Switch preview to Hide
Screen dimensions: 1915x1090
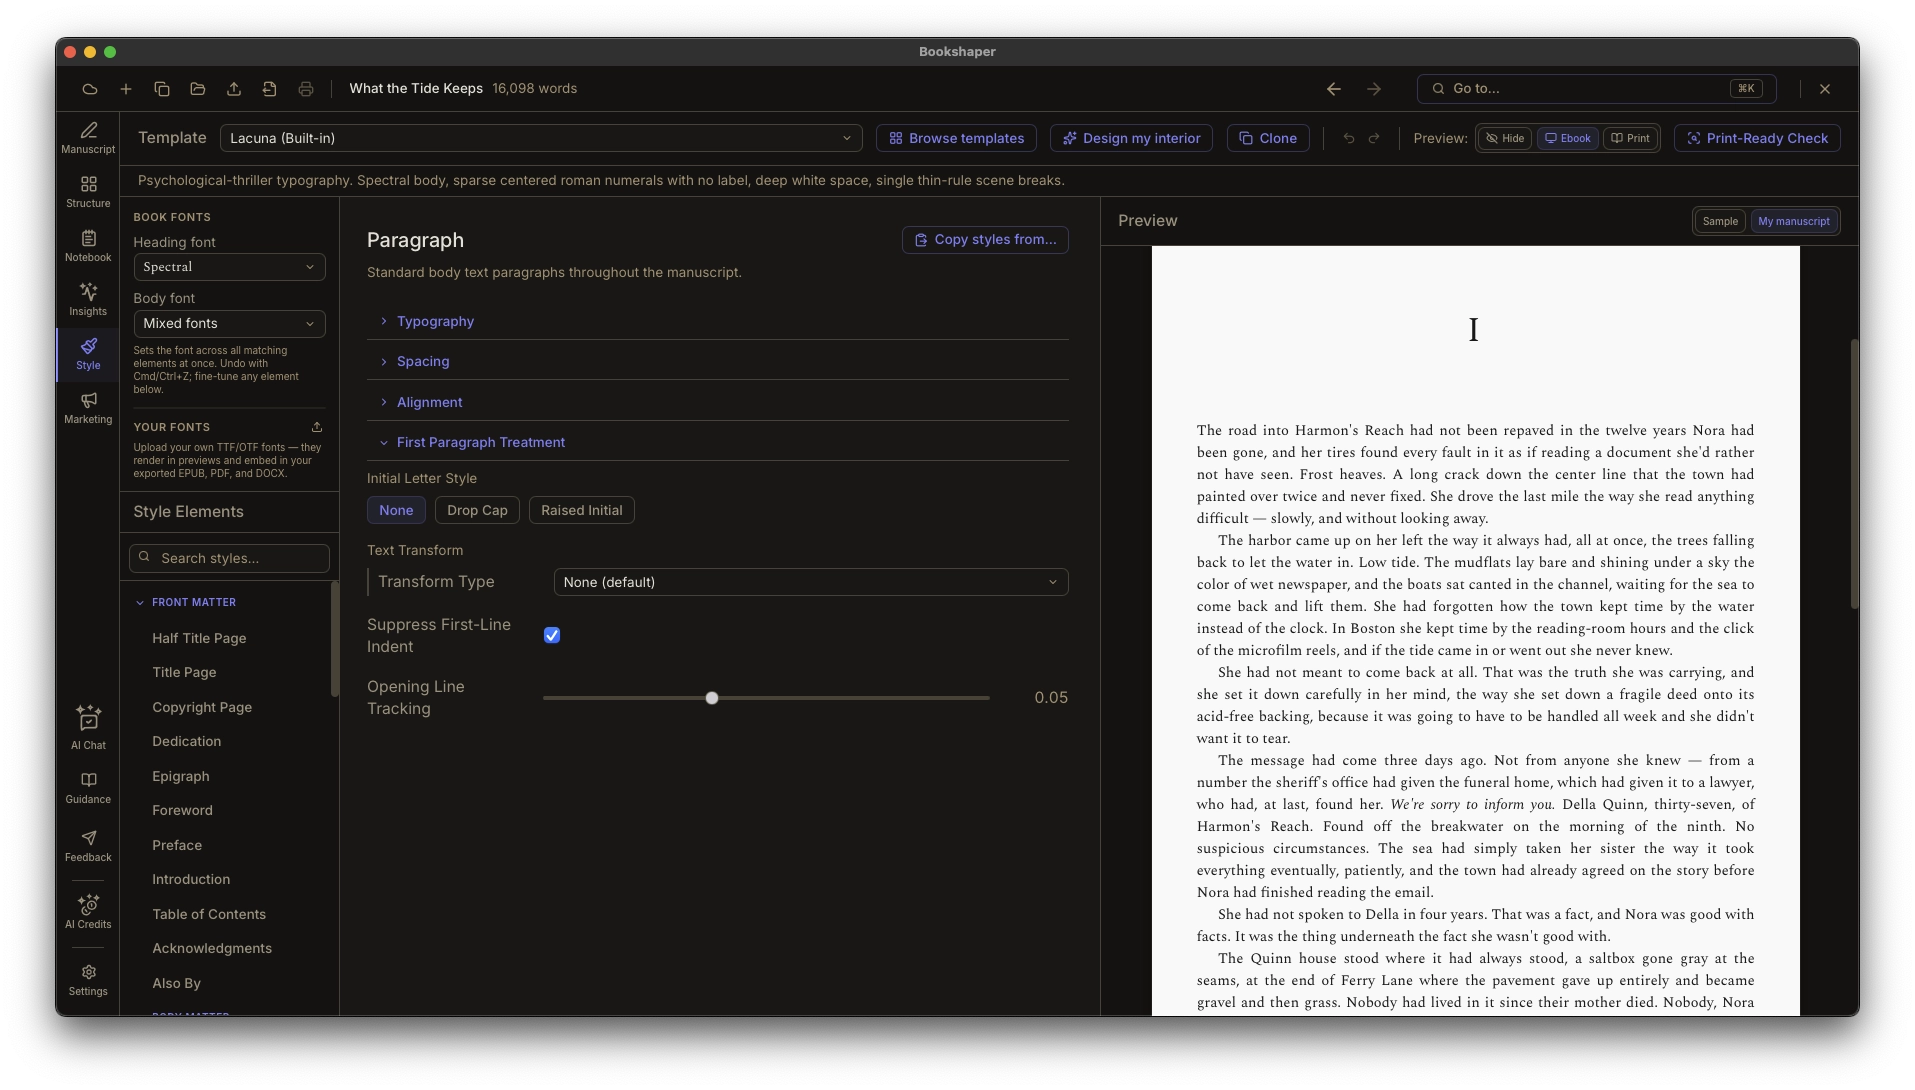(x=1505, y=138)
